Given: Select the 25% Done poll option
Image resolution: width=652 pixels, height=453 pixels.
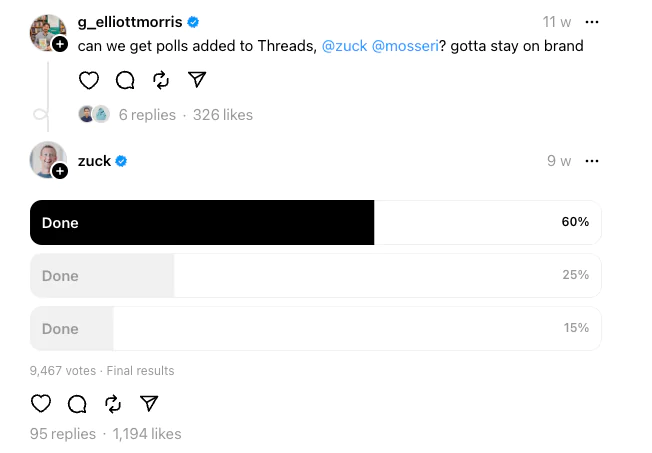Looking at the screenshot, I should click(315, 275).
